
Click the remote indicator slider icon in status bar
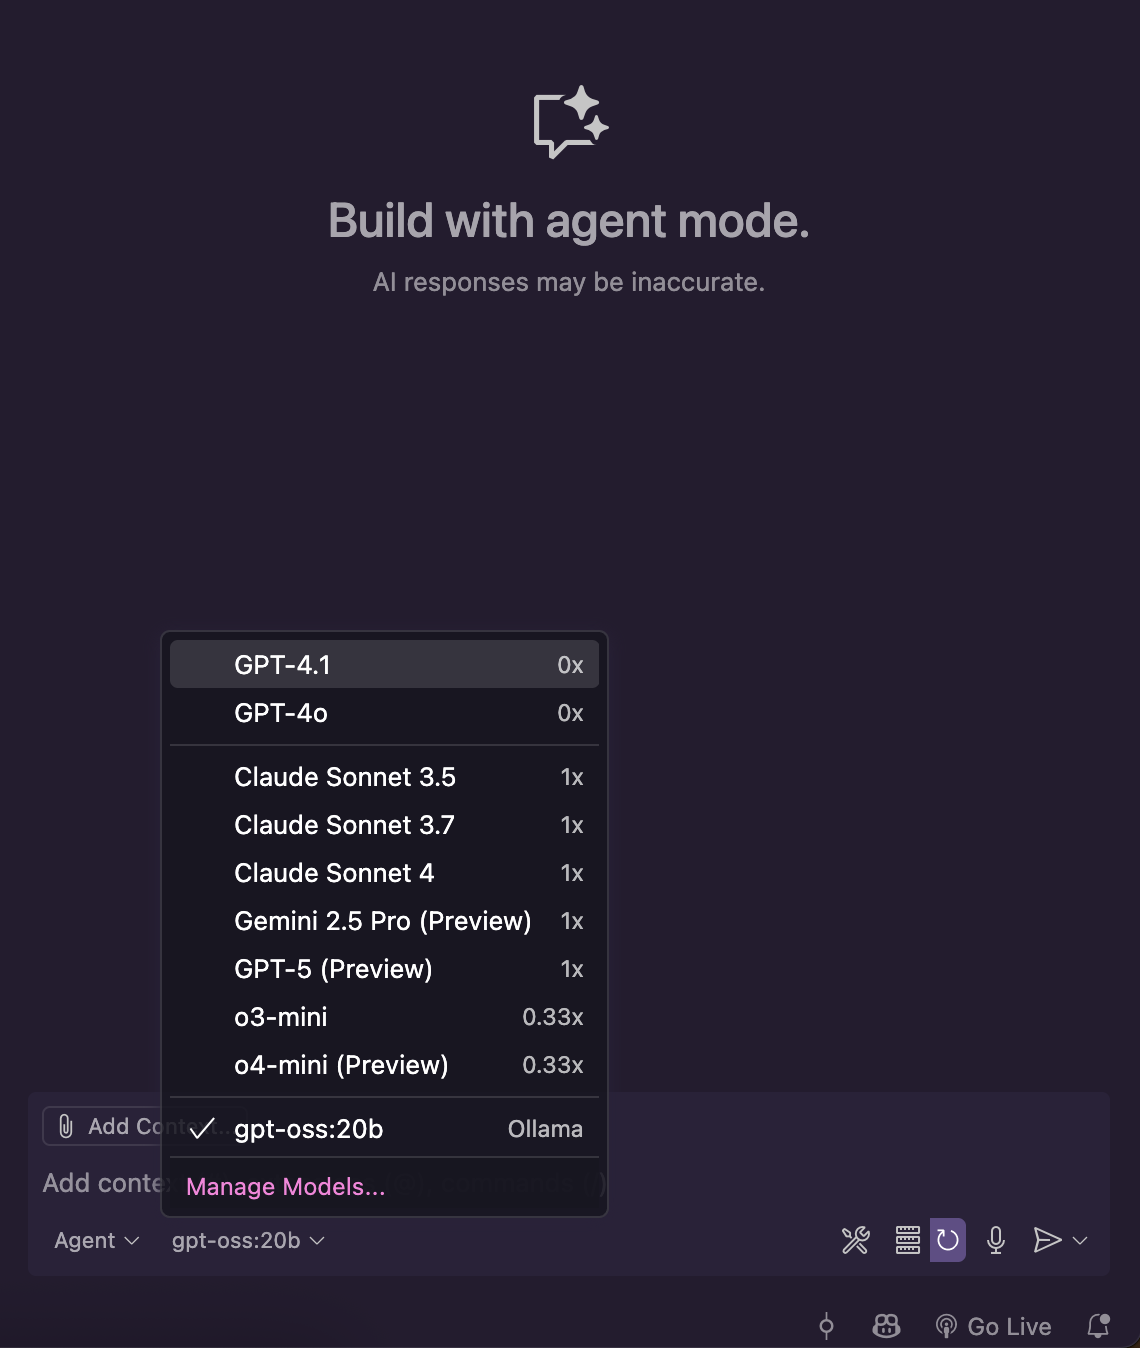coord(827,1326)
